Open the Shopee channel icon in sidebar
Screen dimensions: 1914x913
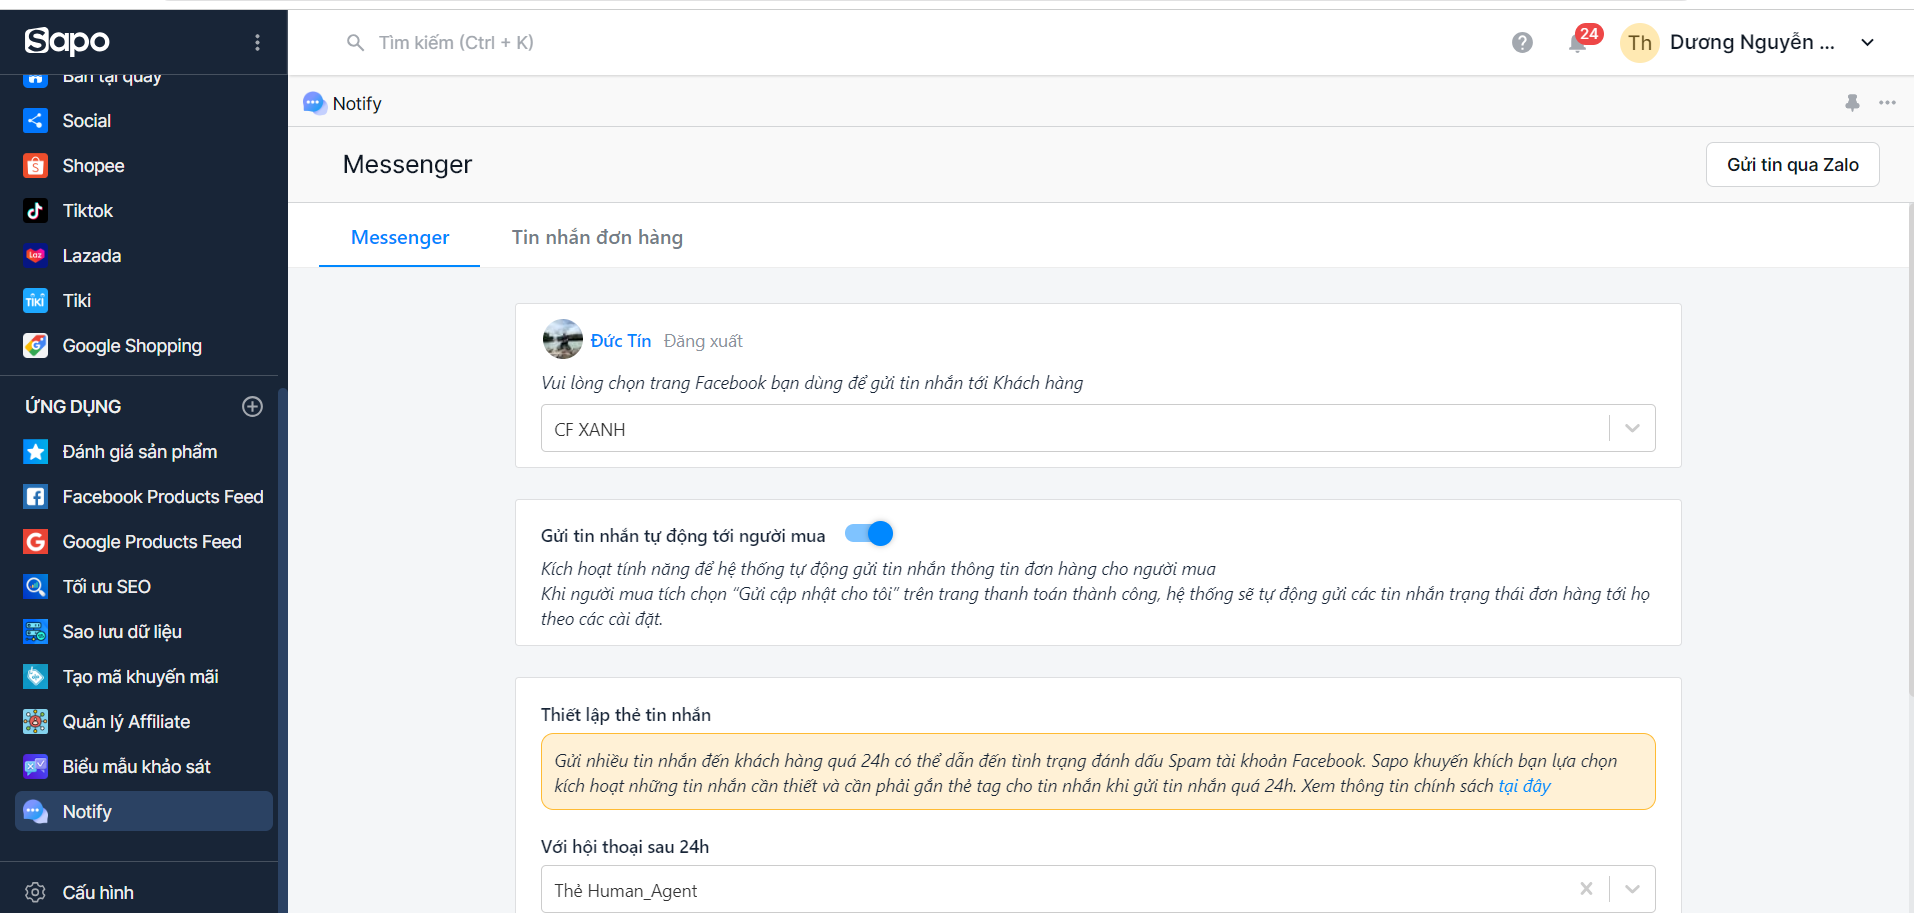pos(36,166)
